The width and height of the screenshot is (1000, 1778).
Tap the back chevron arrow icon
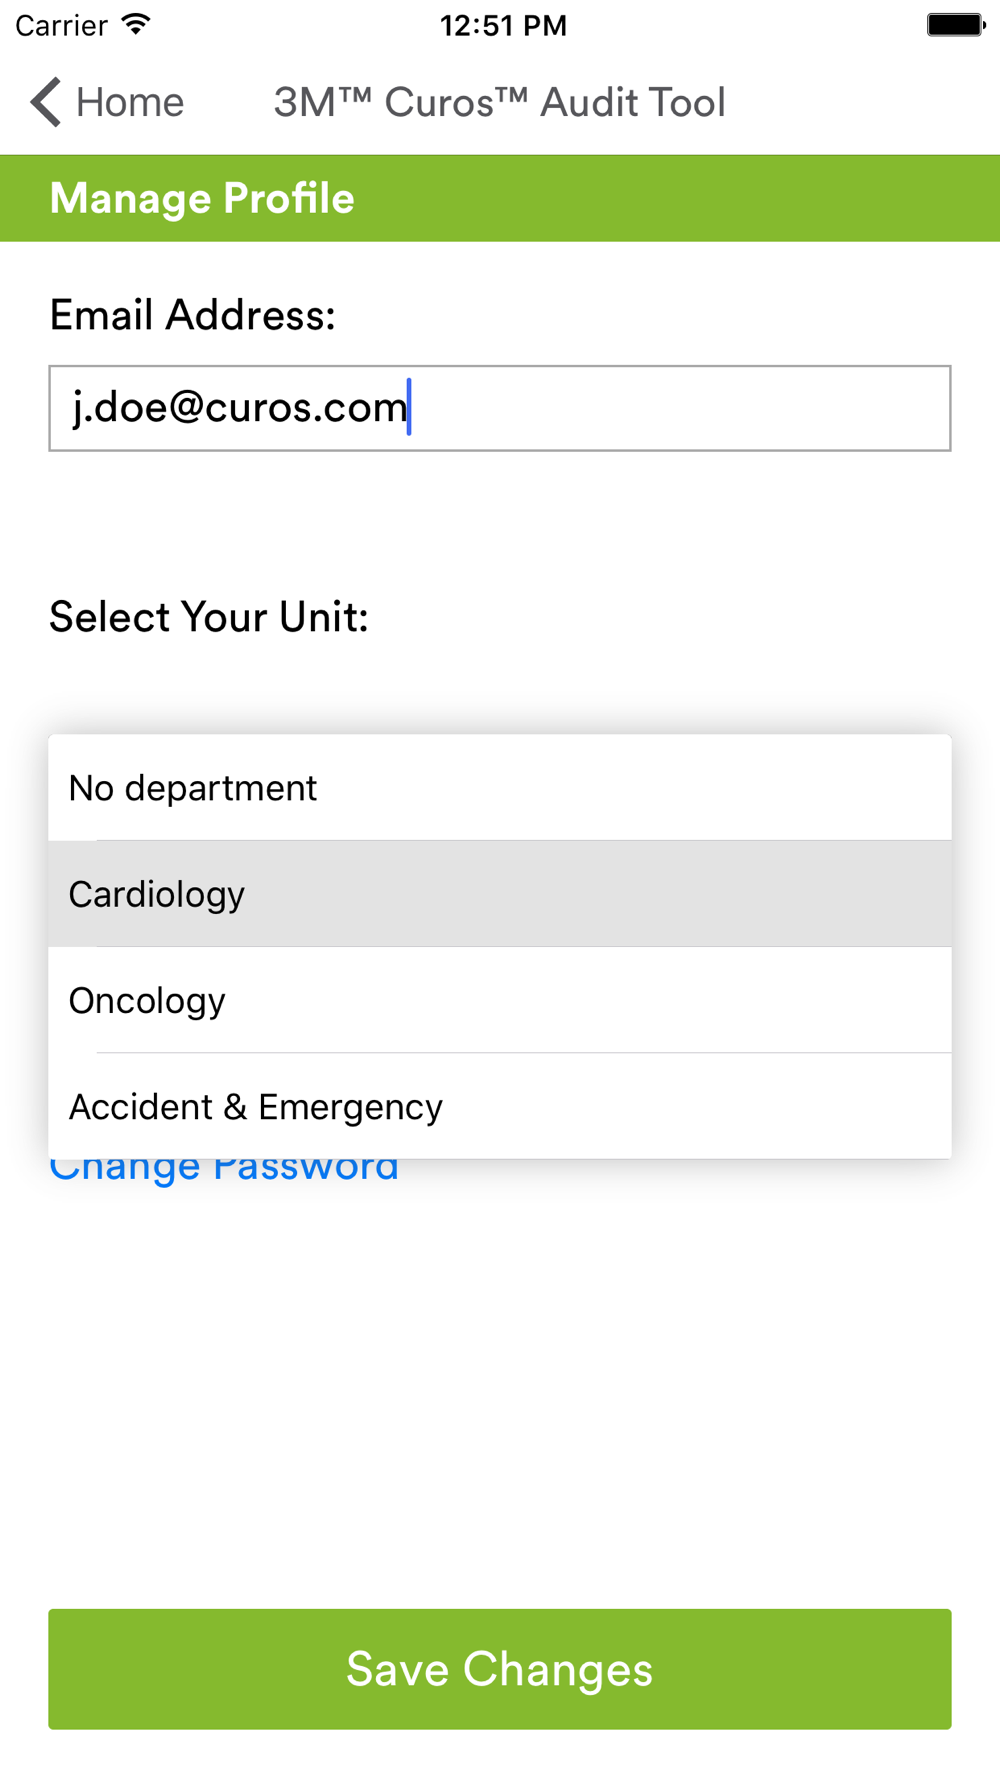coord(46,102)
